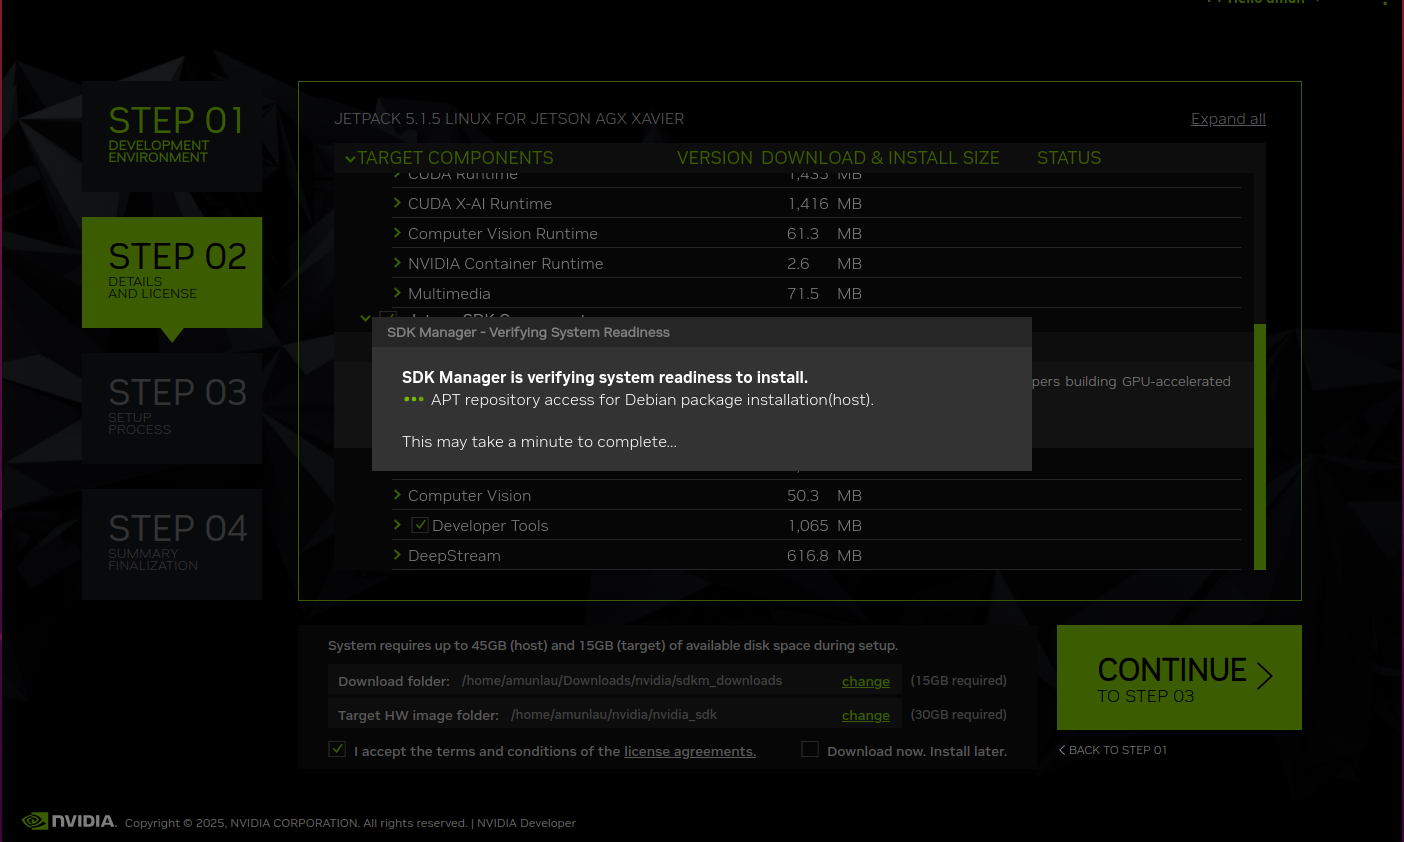Expand the Multimedia component row
The width and height of the screenshot is (1404, 842).
(397, 293)
